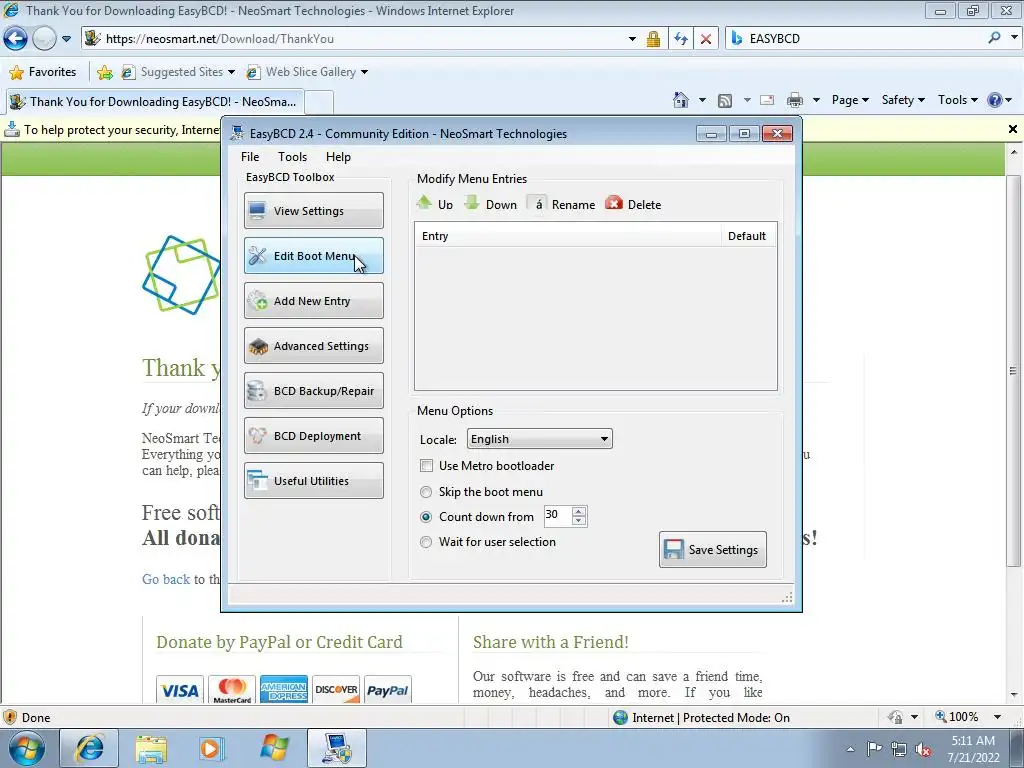Open EasyBCD File menu
The height and width of the screenshot is (768, 1024).
249,157
